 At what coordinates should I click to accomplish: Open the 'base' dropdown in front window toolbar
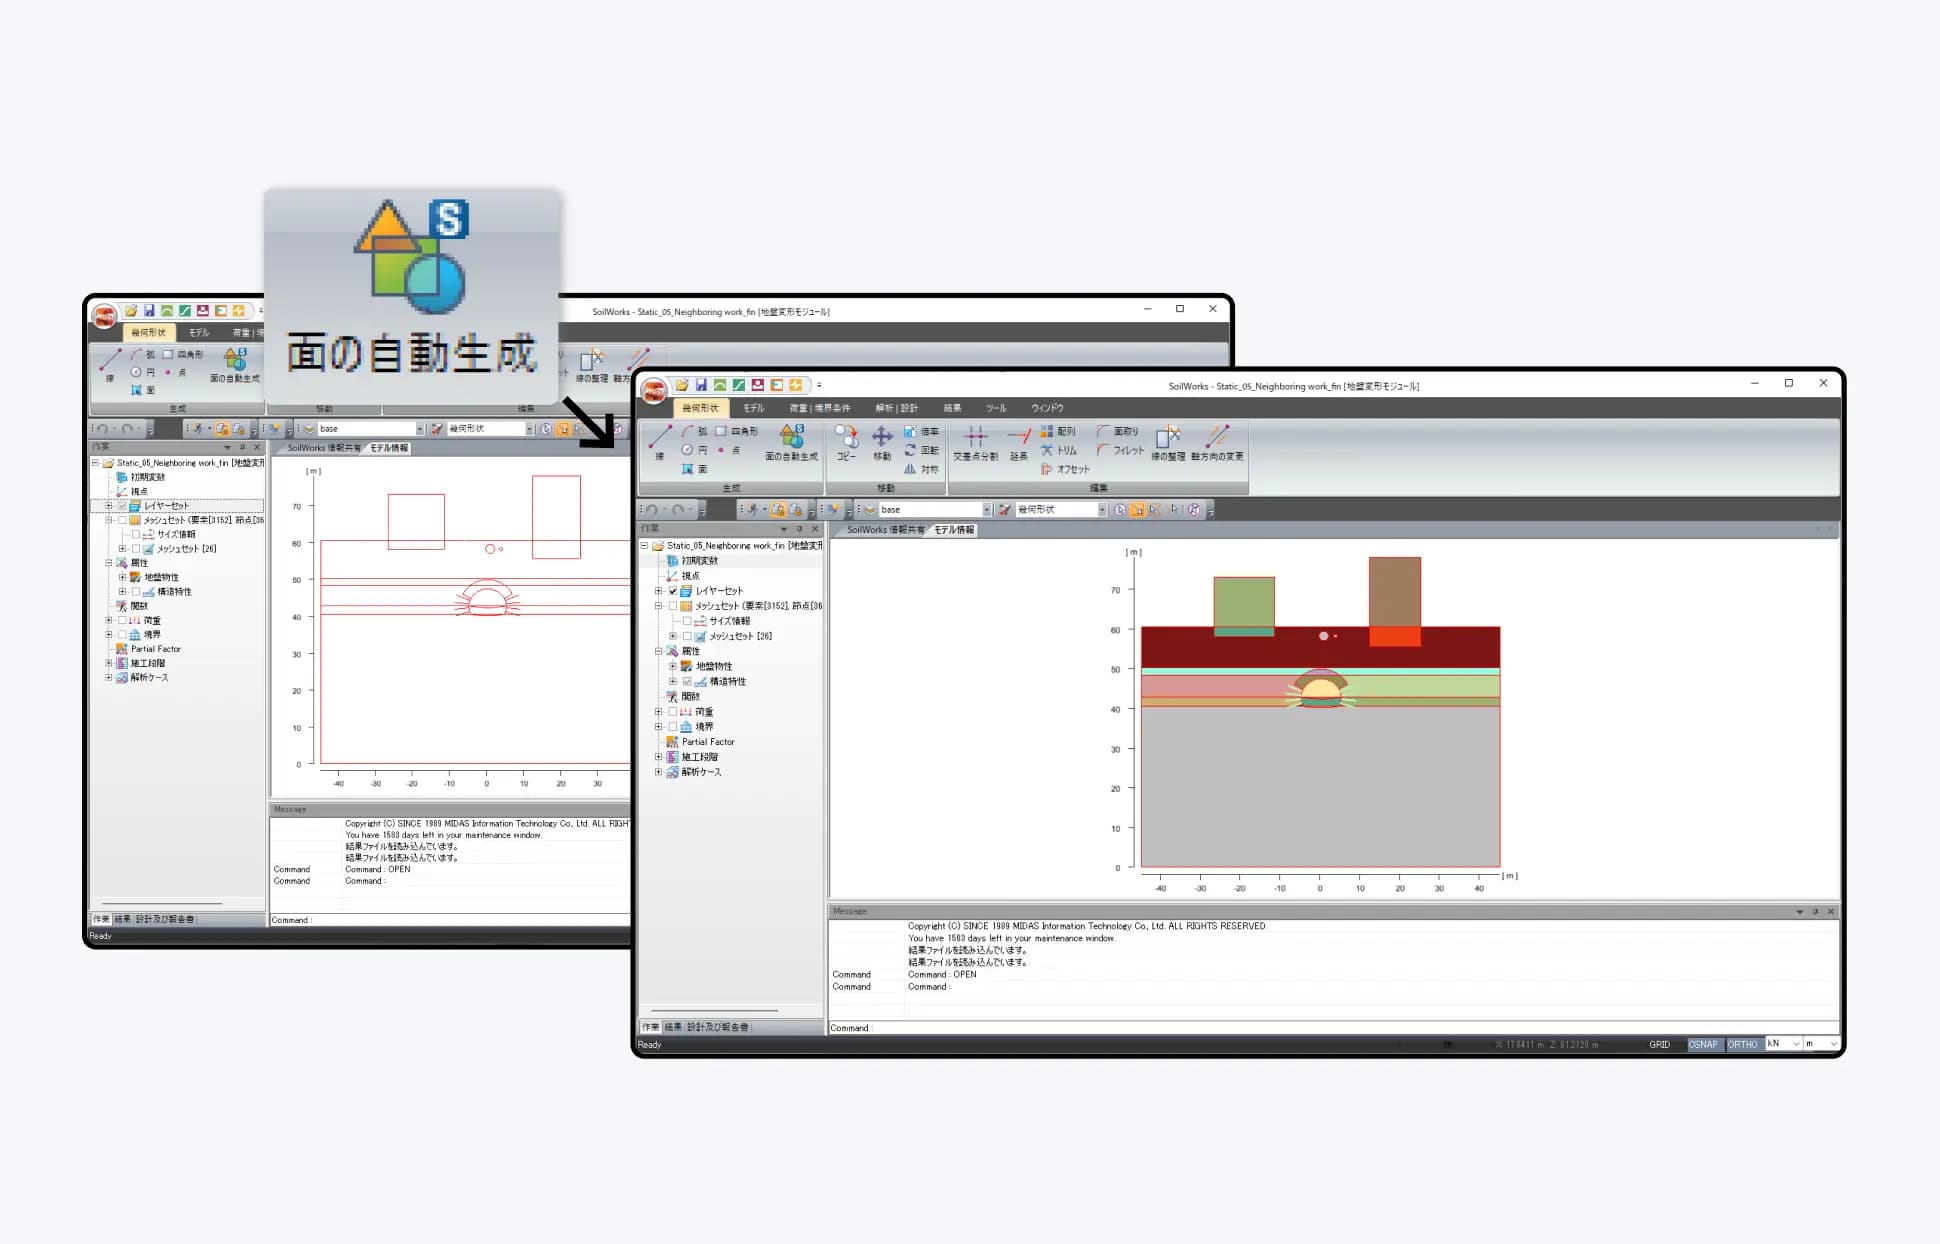(x=986, y=510)
